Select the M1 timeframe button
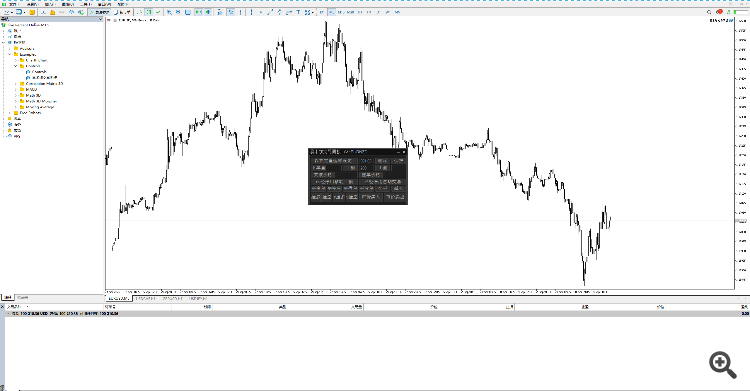The height and width of the screenshot is (391, 750). [321, 12]
